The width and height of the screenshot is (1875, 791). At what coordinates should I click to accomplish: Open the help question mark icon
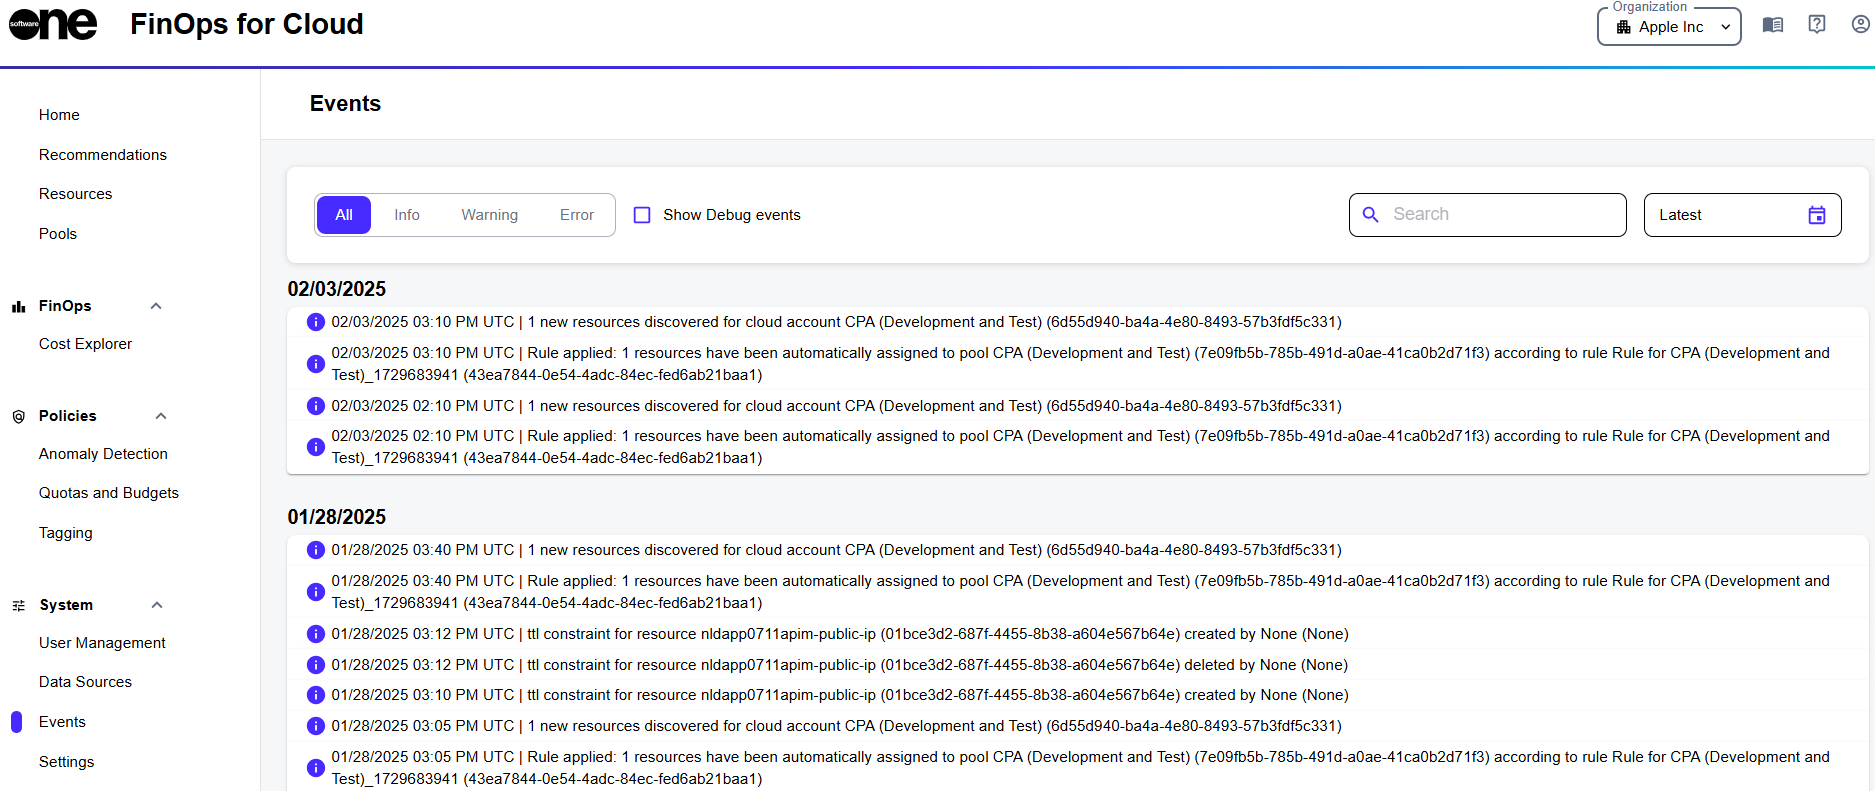[1816, 25]
